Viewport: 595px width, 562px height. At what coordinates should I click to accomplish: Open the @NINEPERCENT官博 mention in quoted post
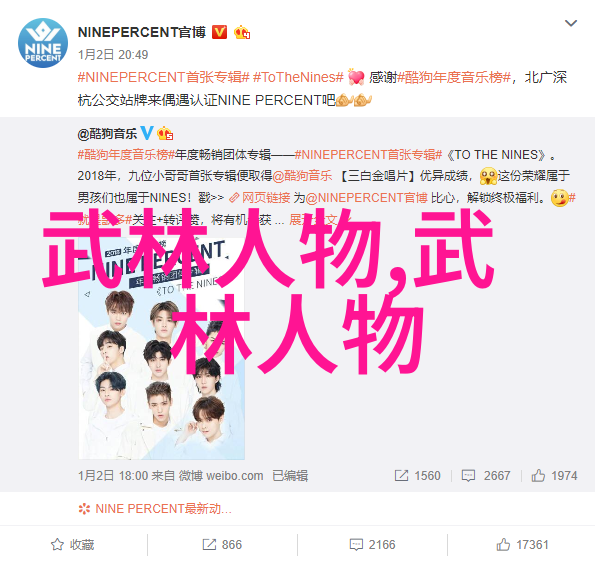(367, 198)
